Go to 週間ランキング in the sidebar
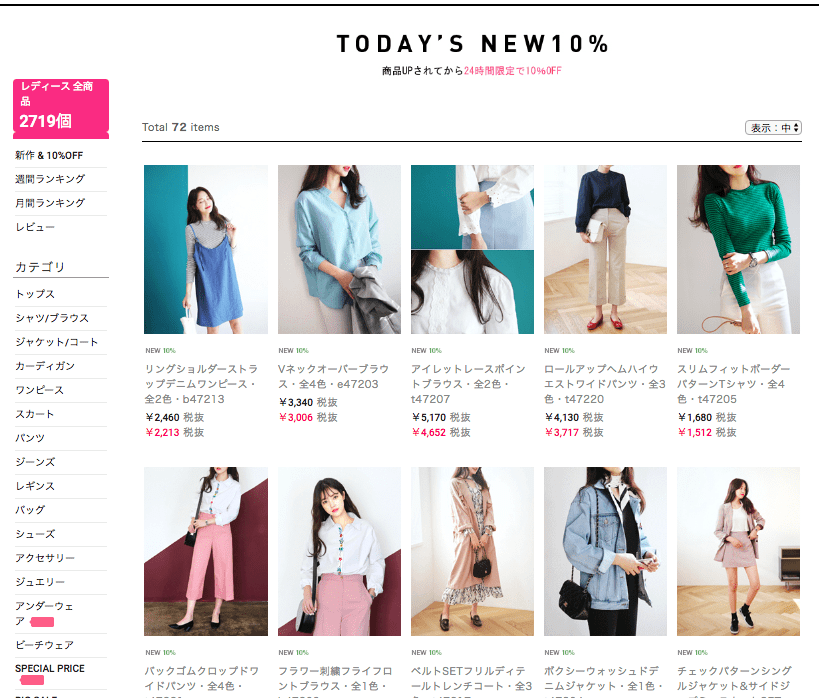The image size is (819, 698). (50, 179)
